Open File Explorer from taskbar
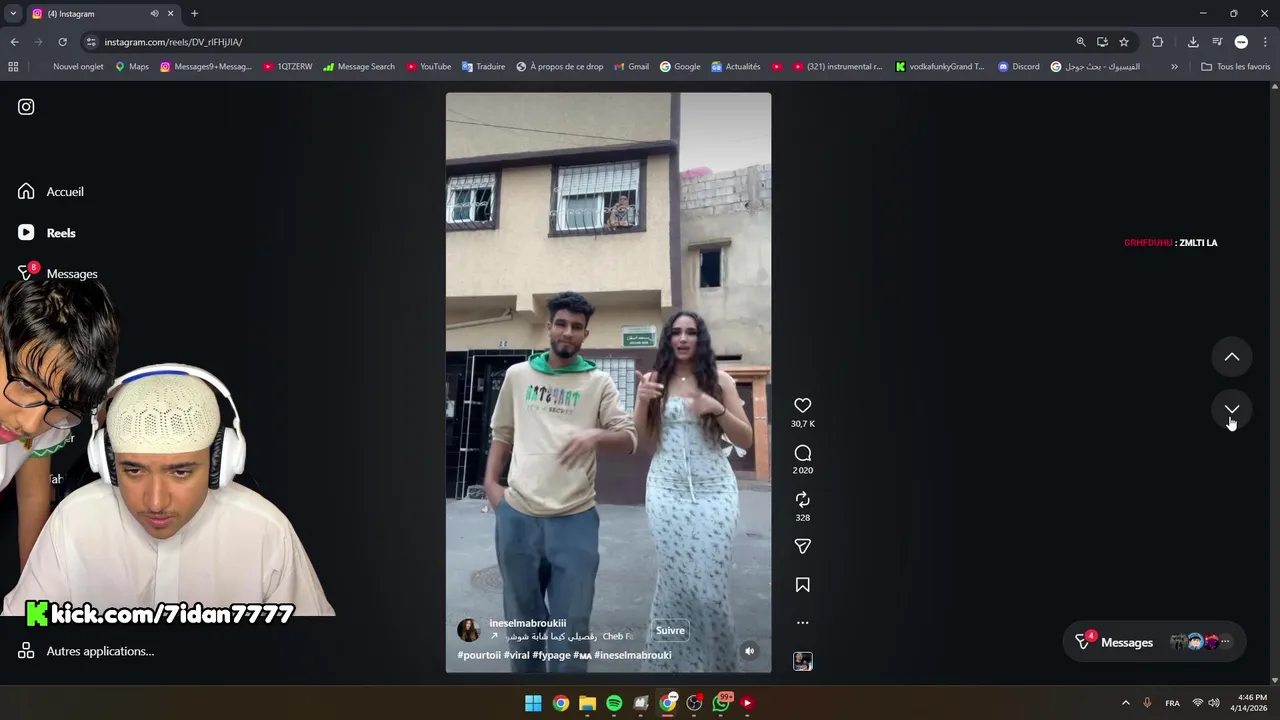The height and width of the screenshot is (720, 1280). (587, 703)
